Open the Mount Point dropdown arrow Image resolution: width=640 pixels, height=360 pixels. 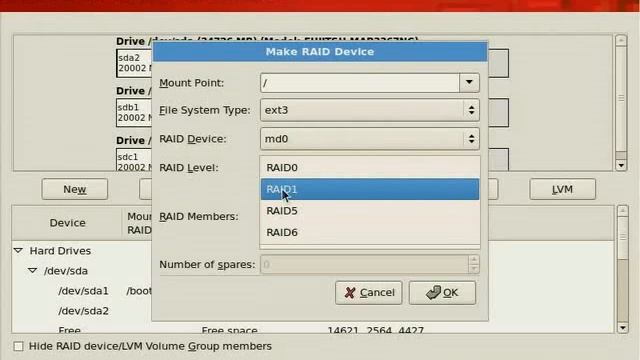(469, 83)
